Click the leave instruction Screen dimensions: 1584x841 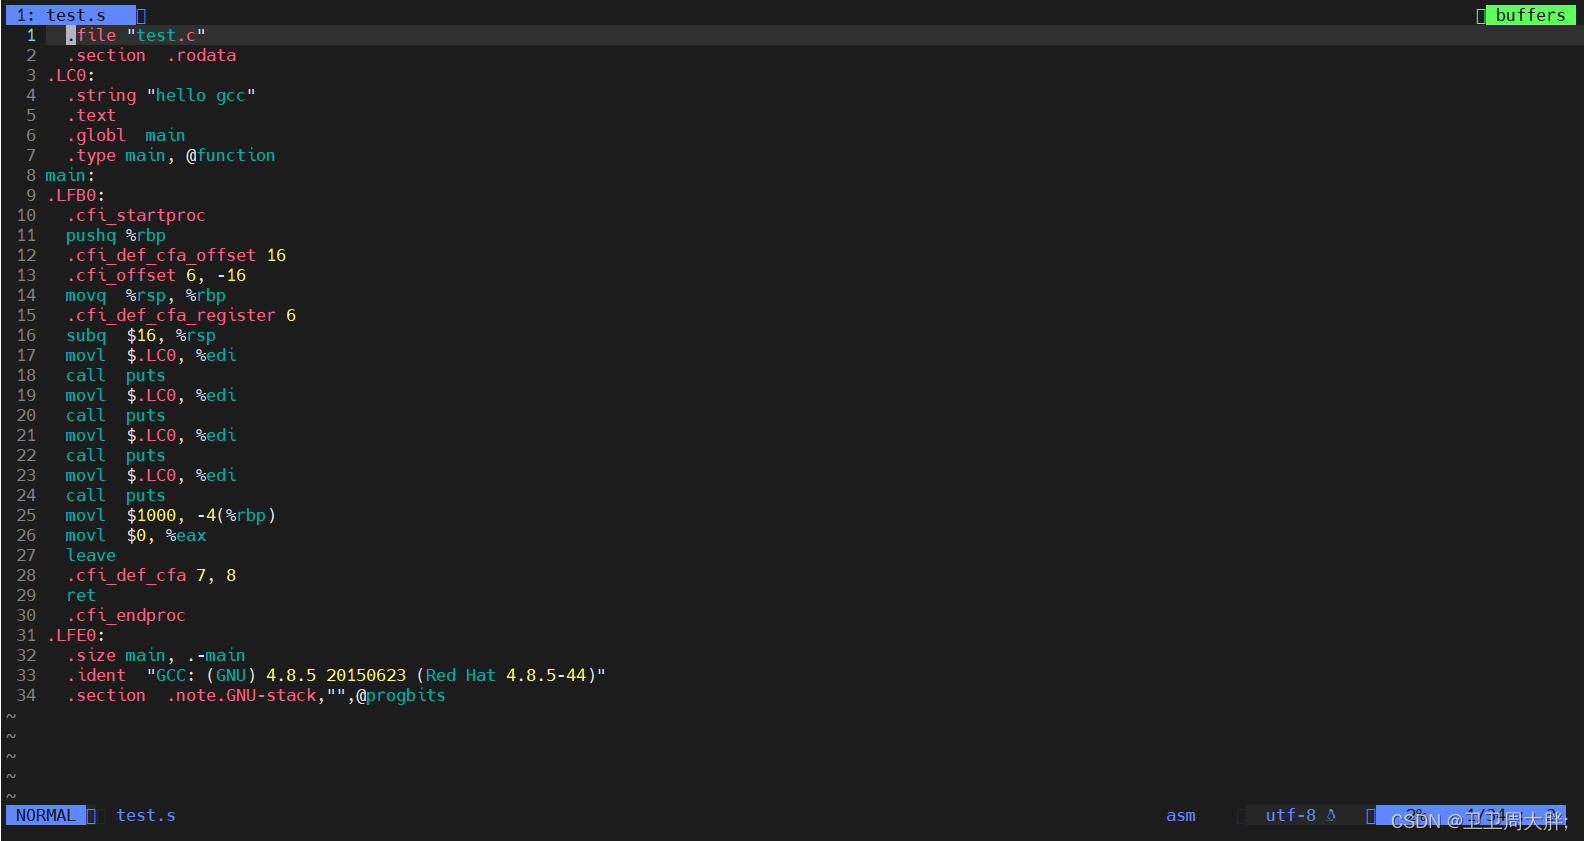[91, 555]
